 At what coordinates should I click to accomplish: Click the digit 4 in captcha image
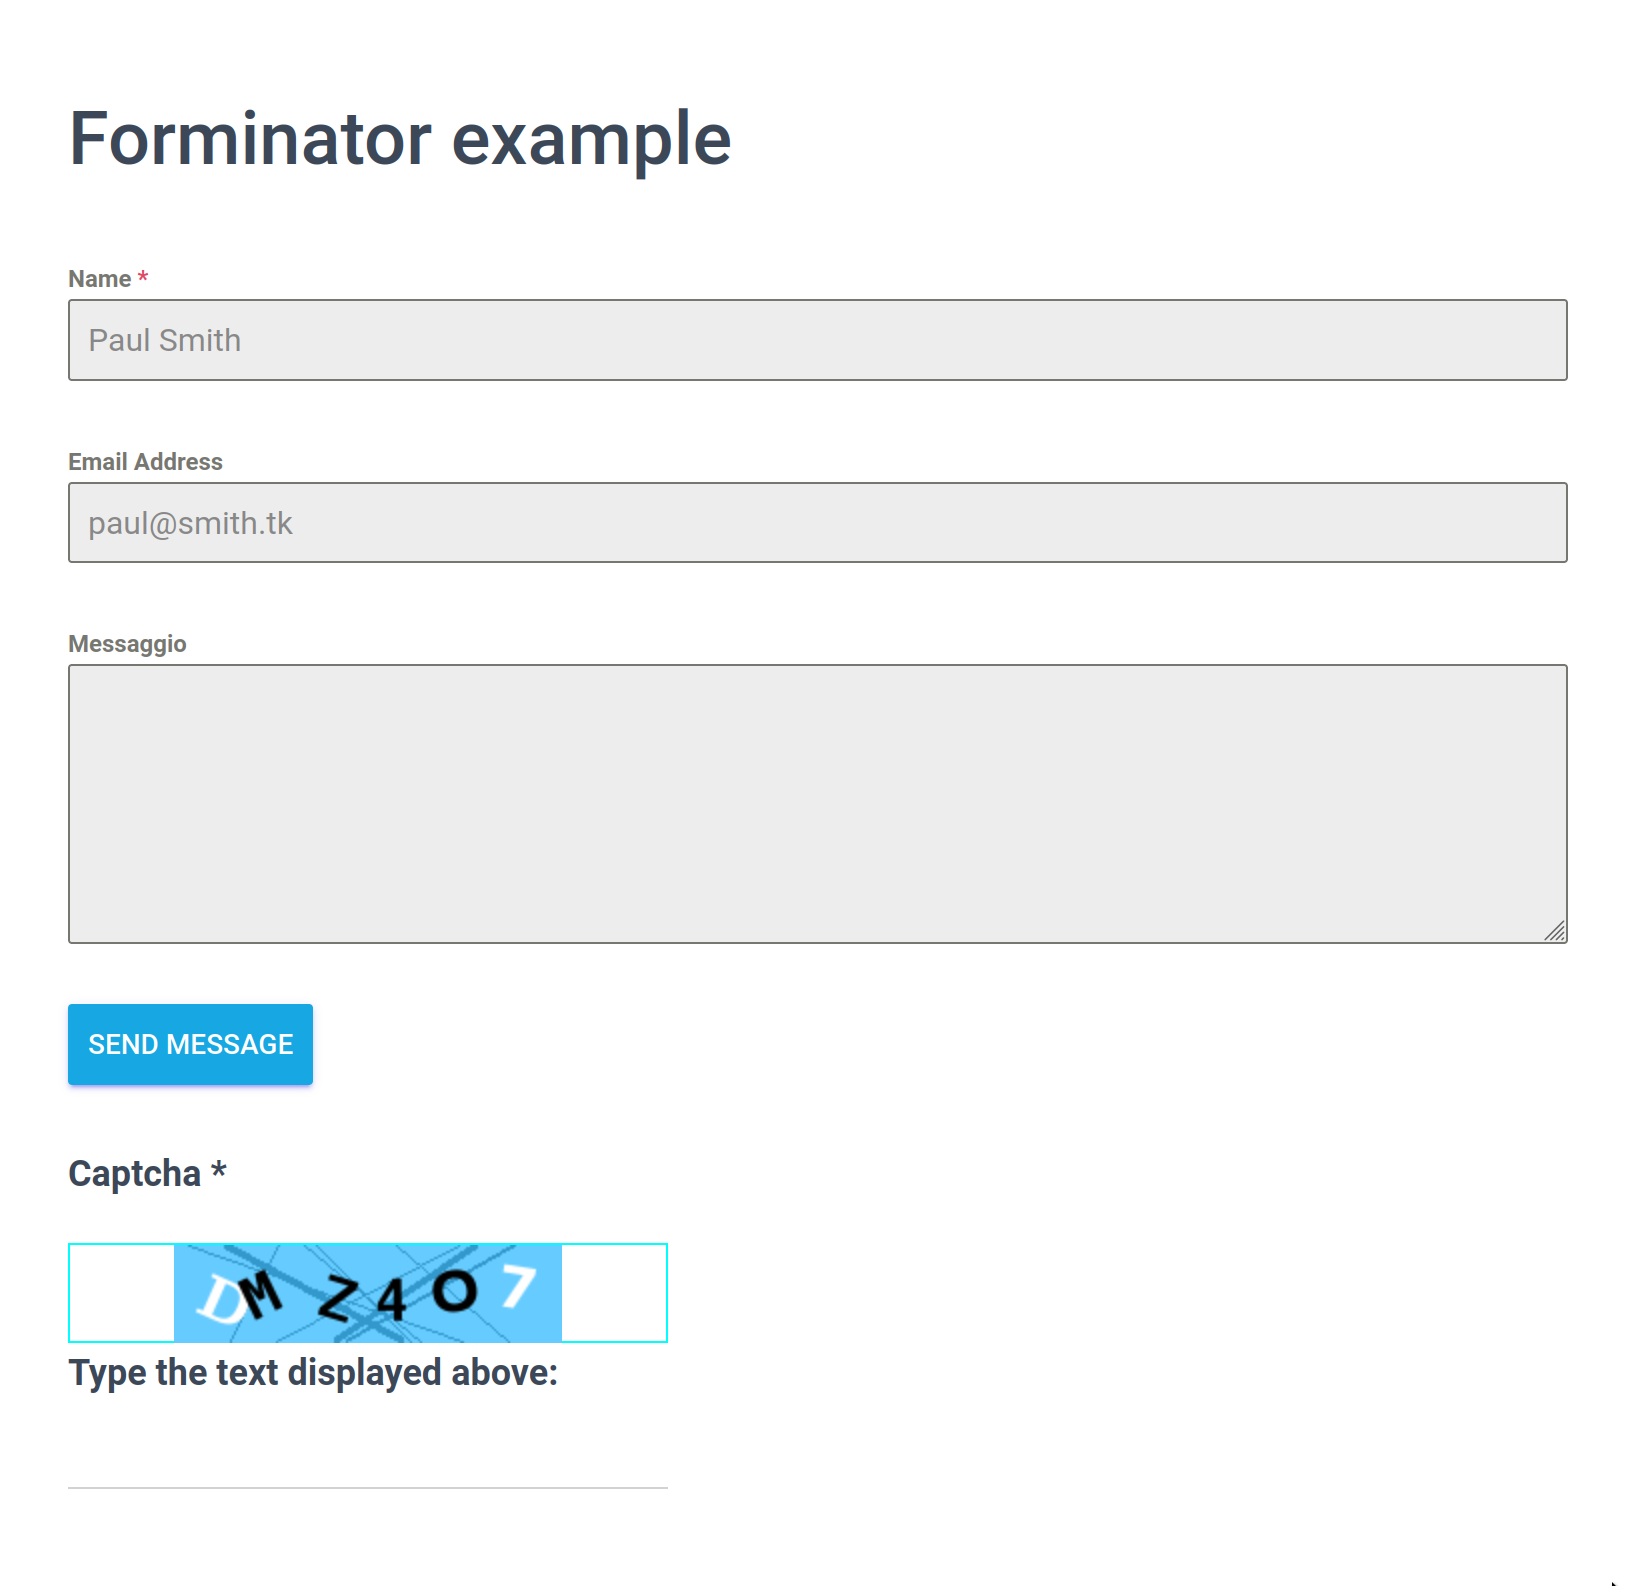pos(391,1301)
